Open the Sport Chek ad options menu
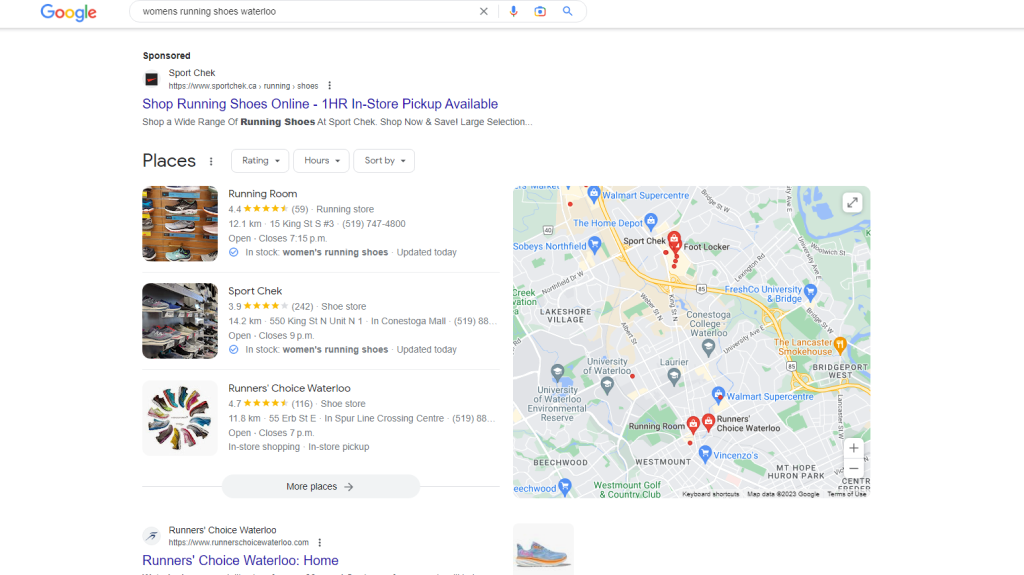The width and height of the screenshot is (1024, 575). [330, 86]
